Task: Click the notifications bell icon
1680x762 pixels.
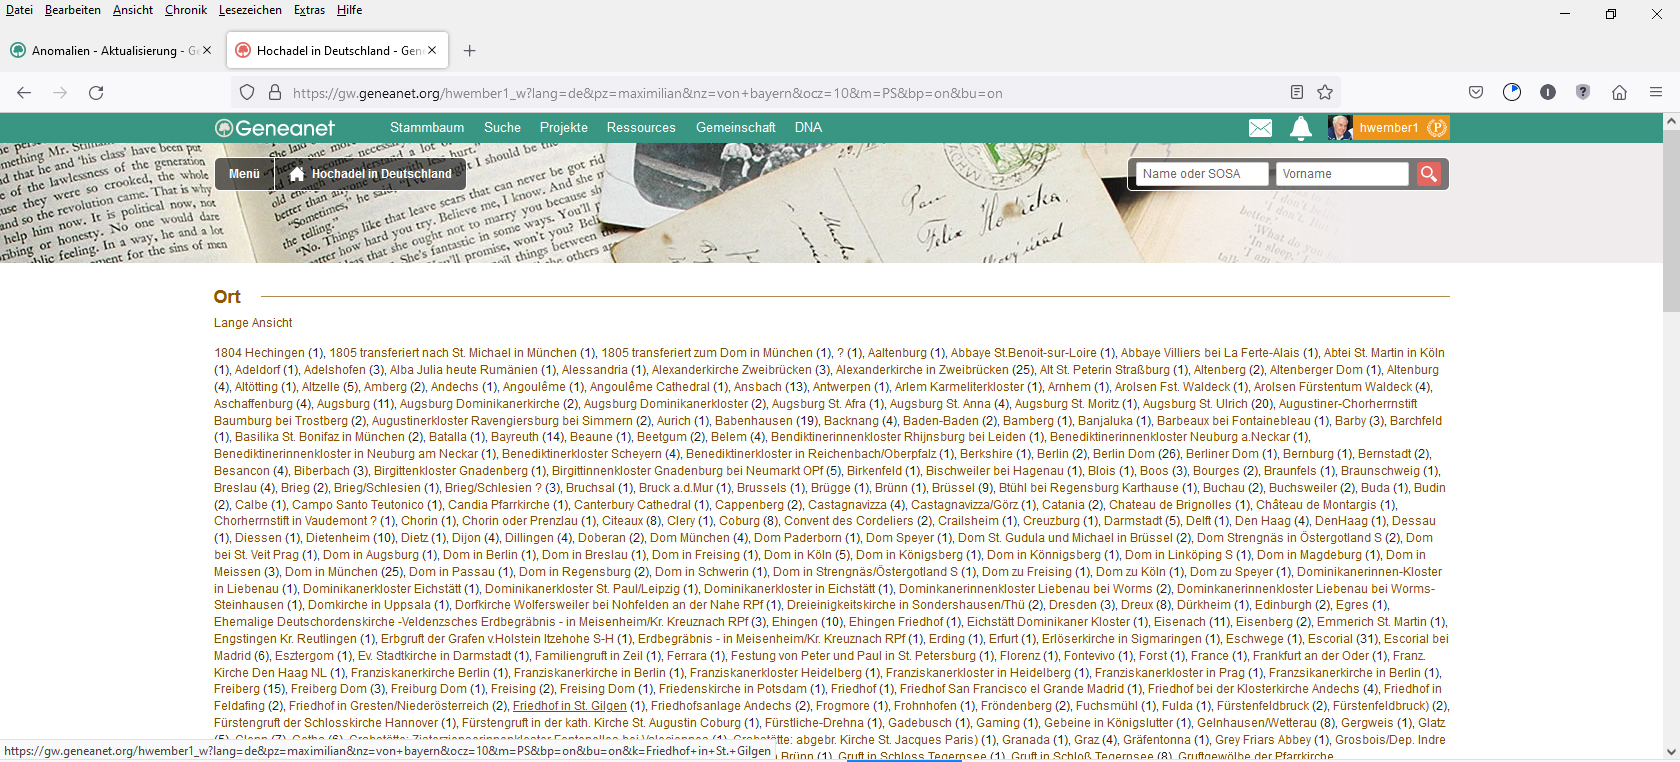Action: point(1301,128)
